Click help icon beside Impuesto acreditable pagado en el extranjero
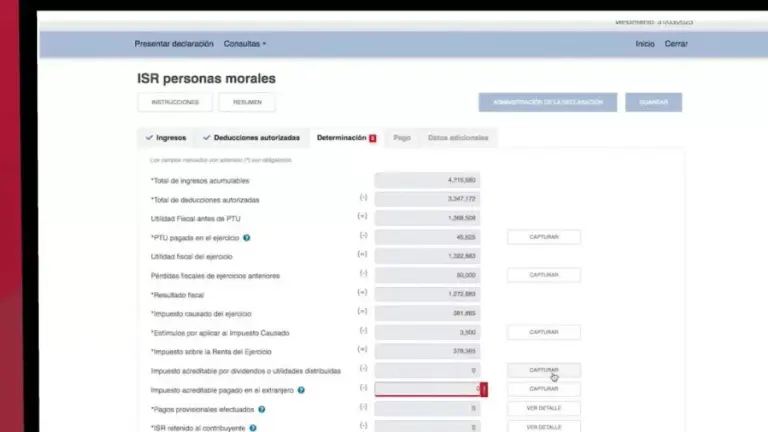Viewport: 768px width, 432px height. pos(301,390)
